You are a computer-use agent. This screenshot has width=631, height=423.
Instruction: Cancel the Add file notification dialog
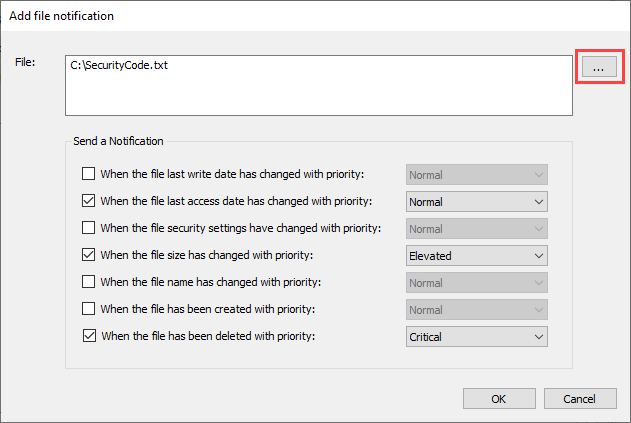(580, 398)
